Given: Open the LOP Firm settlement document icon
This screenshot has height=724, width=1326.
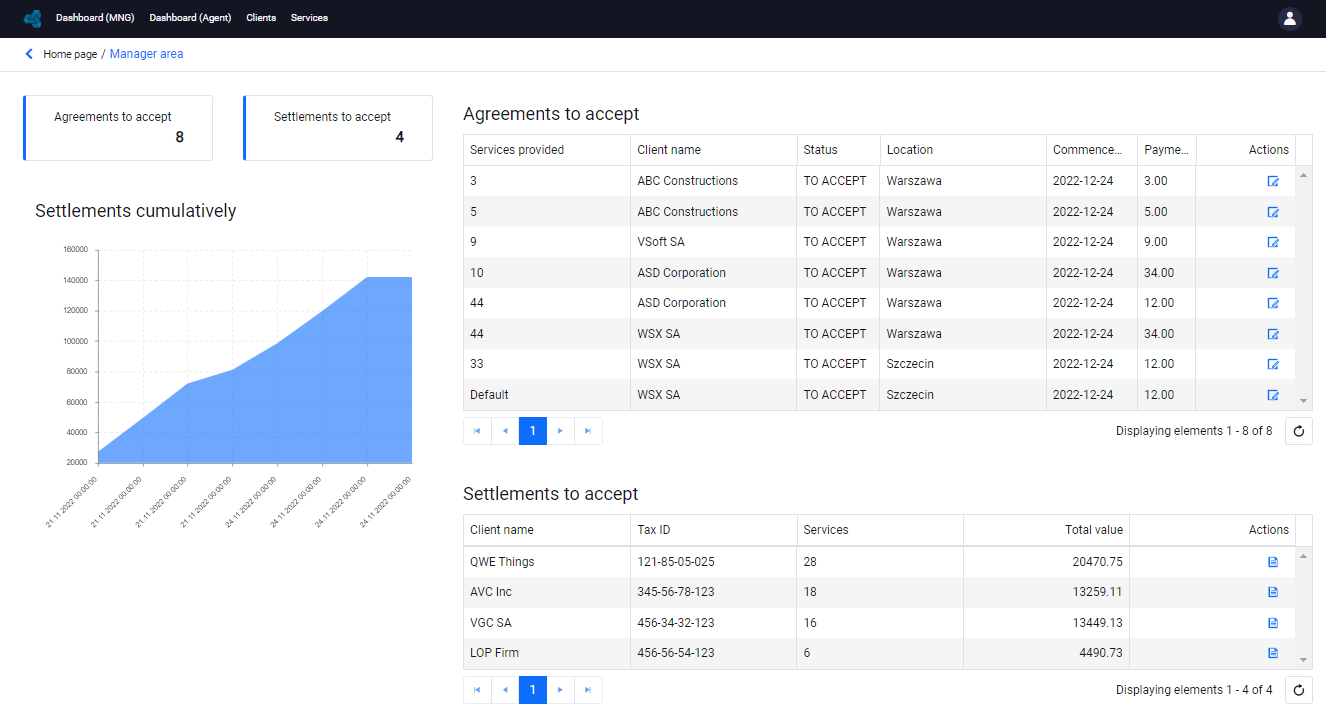Looking at the screenshot, I should pyautogui.click(x=1273, y=653).
